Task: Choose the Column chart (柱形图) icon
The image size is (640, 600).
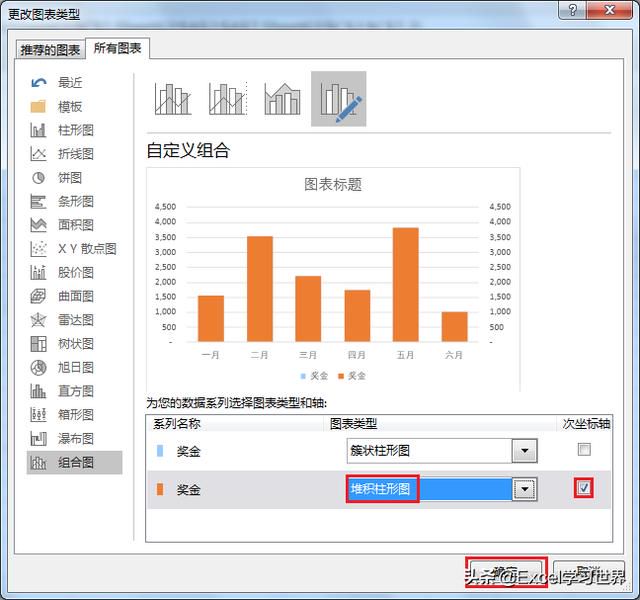Action: click(x=38, y=130)
